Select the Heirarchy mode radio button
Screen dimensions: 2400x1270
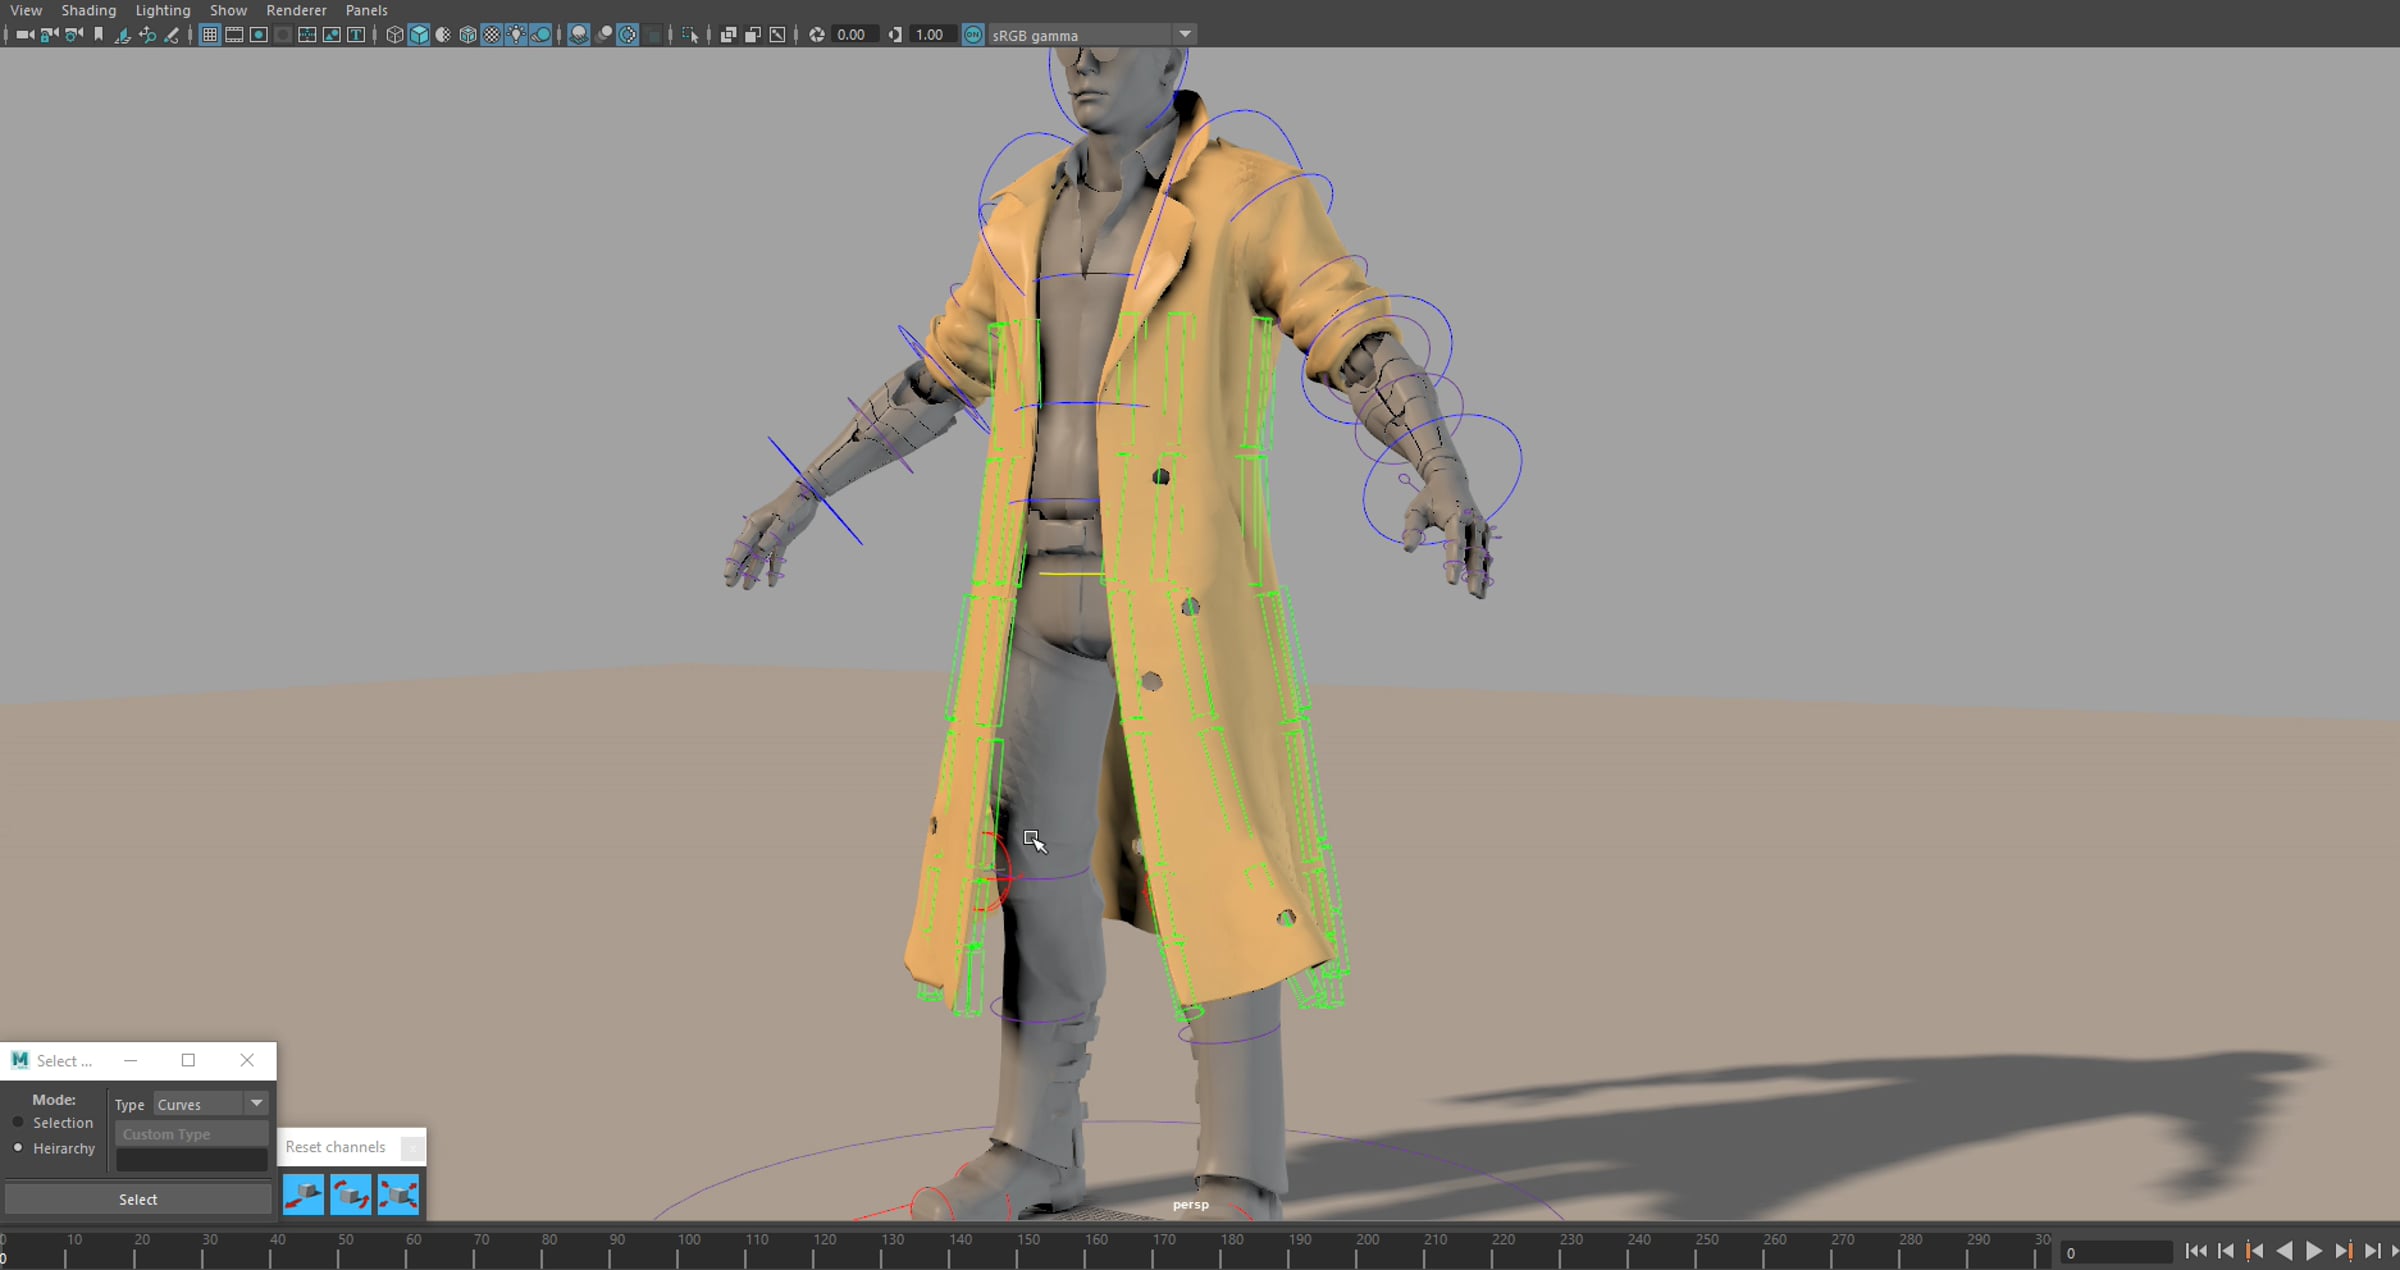[x=18, y=1148]
